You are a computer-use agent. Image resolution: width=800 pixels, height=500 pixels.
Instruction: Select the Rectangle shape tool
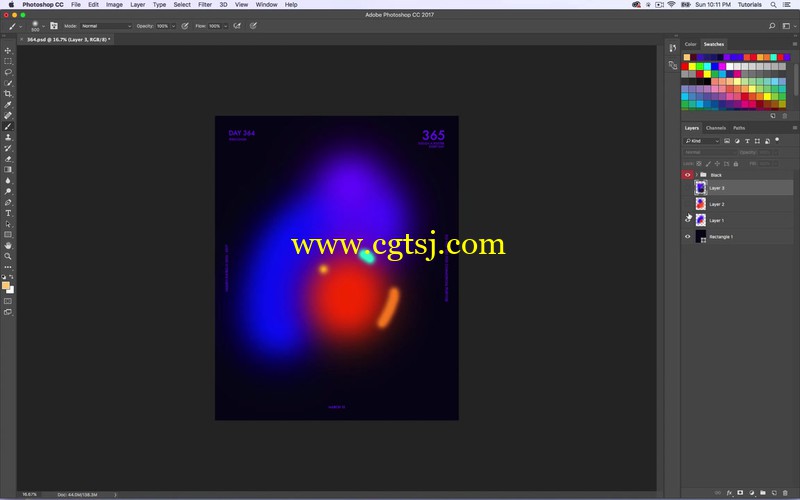click(8, 235)
